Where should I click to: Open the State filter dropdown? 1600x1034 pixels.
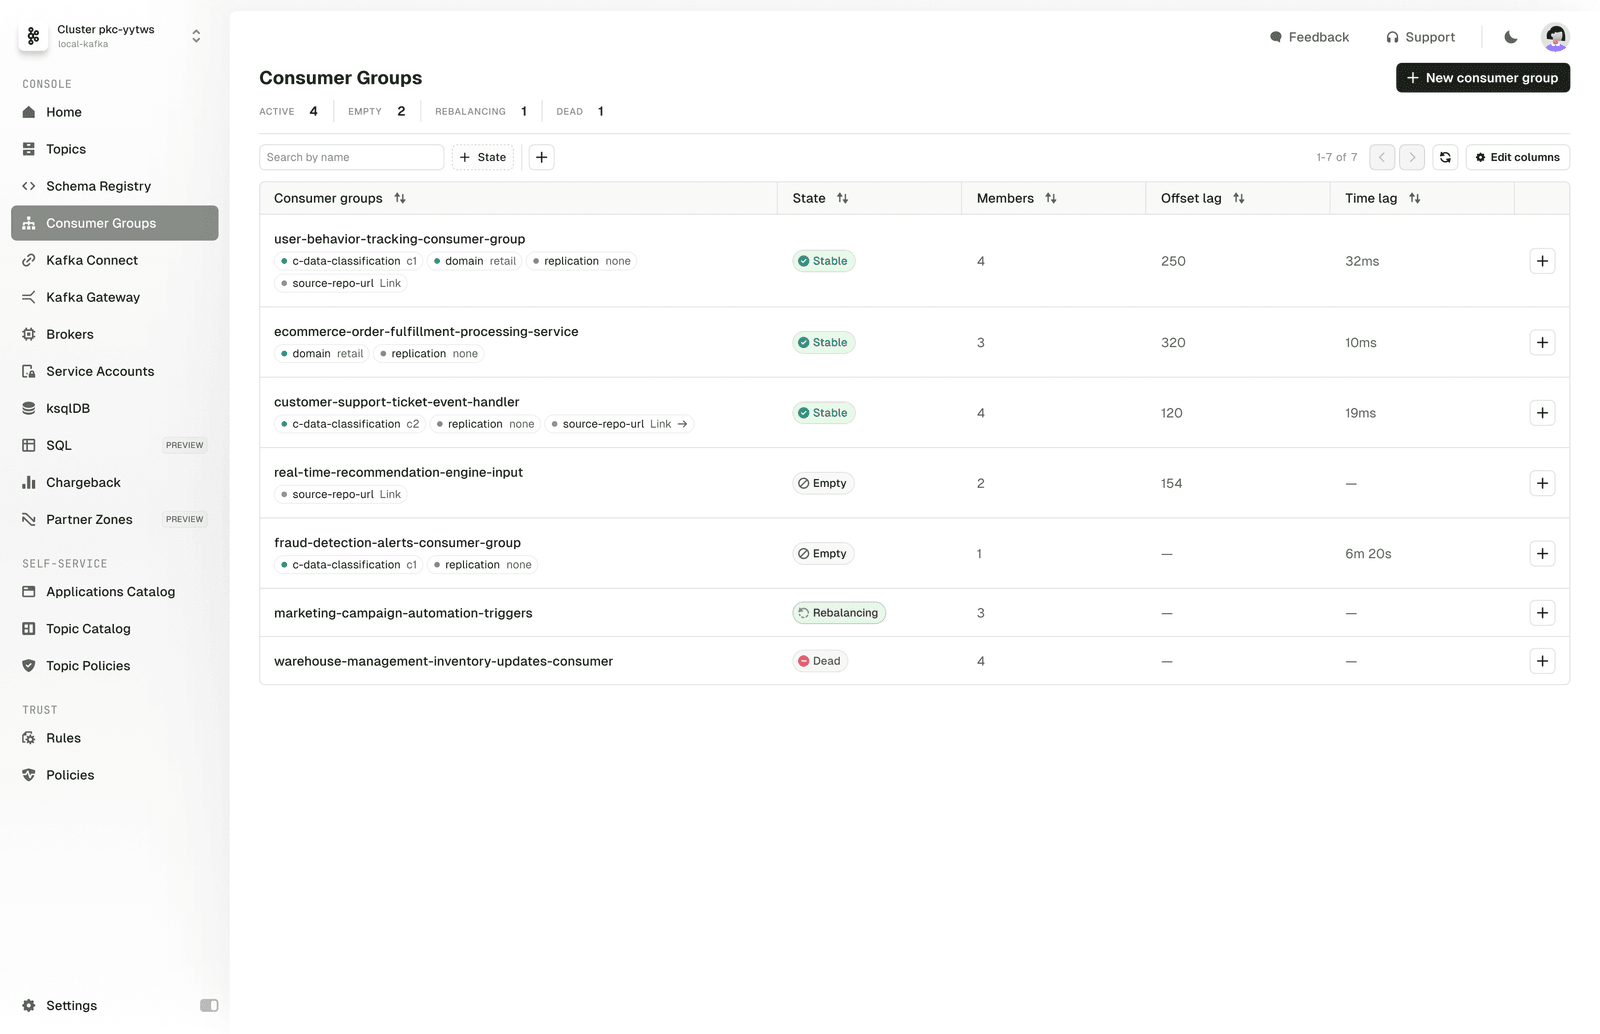tap(483, 157)
